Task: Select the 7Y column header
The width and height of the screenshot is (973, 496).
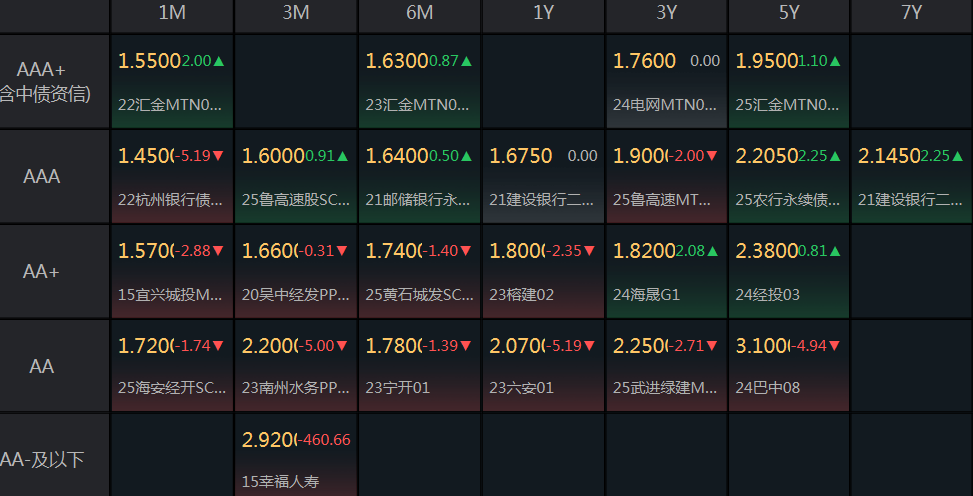Action: tap(912, 13)
